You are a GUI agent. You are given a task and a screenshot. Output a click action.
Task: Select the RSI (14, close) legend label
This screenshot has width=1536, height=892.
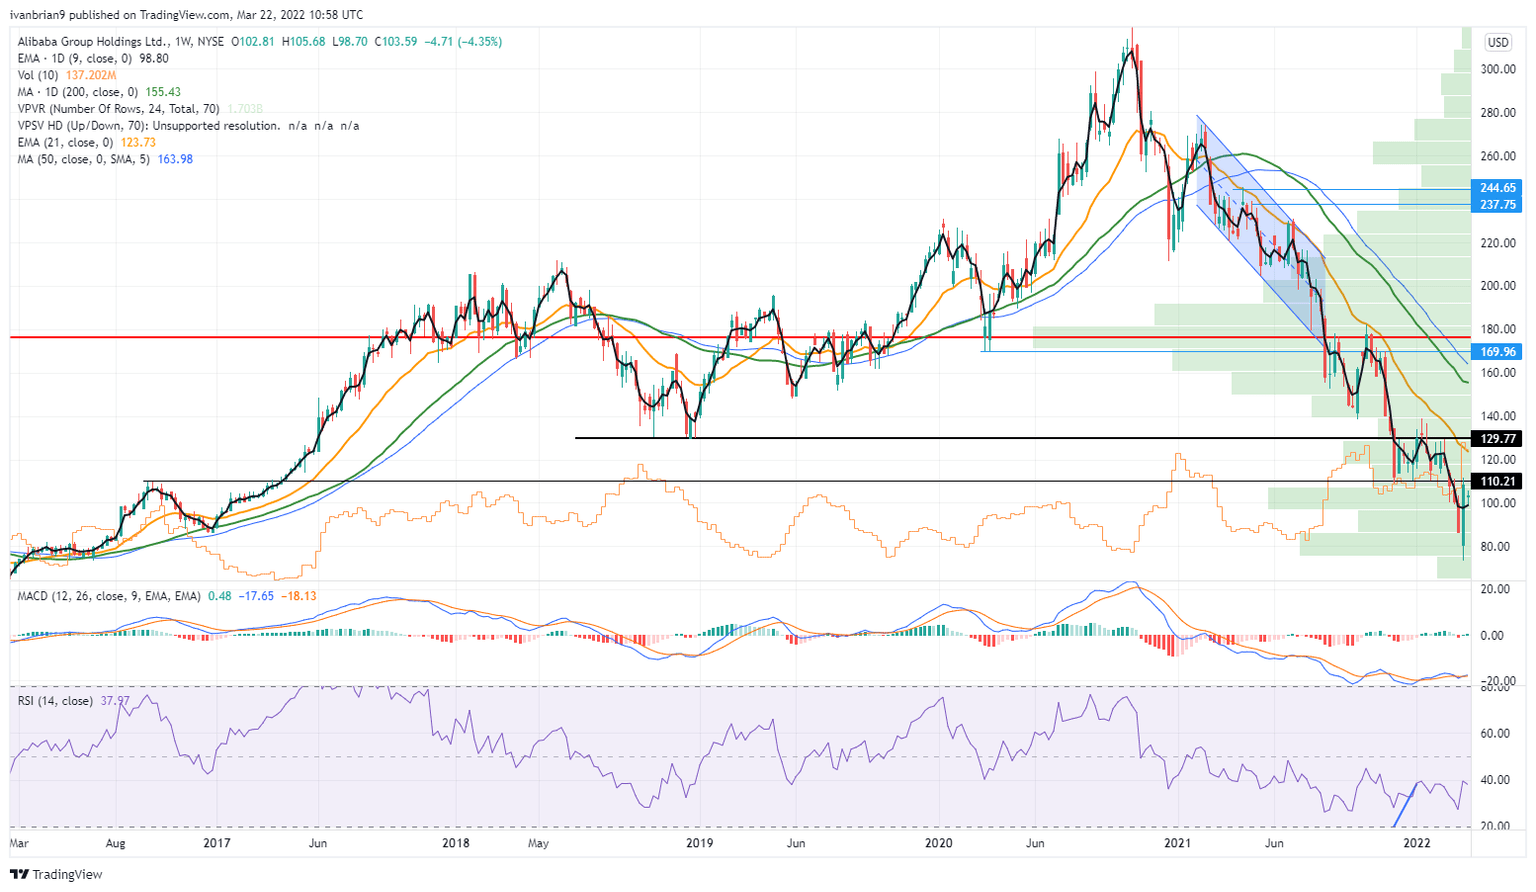[54, 701]
